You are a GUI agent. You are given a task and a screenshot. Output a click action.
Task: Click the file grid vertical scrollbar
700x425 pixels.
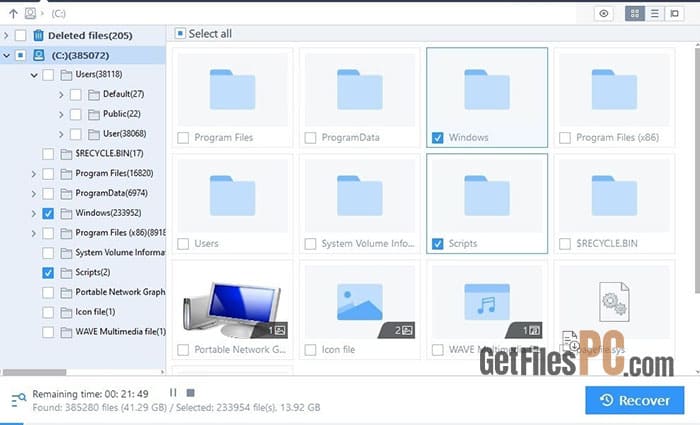(697, 170)
